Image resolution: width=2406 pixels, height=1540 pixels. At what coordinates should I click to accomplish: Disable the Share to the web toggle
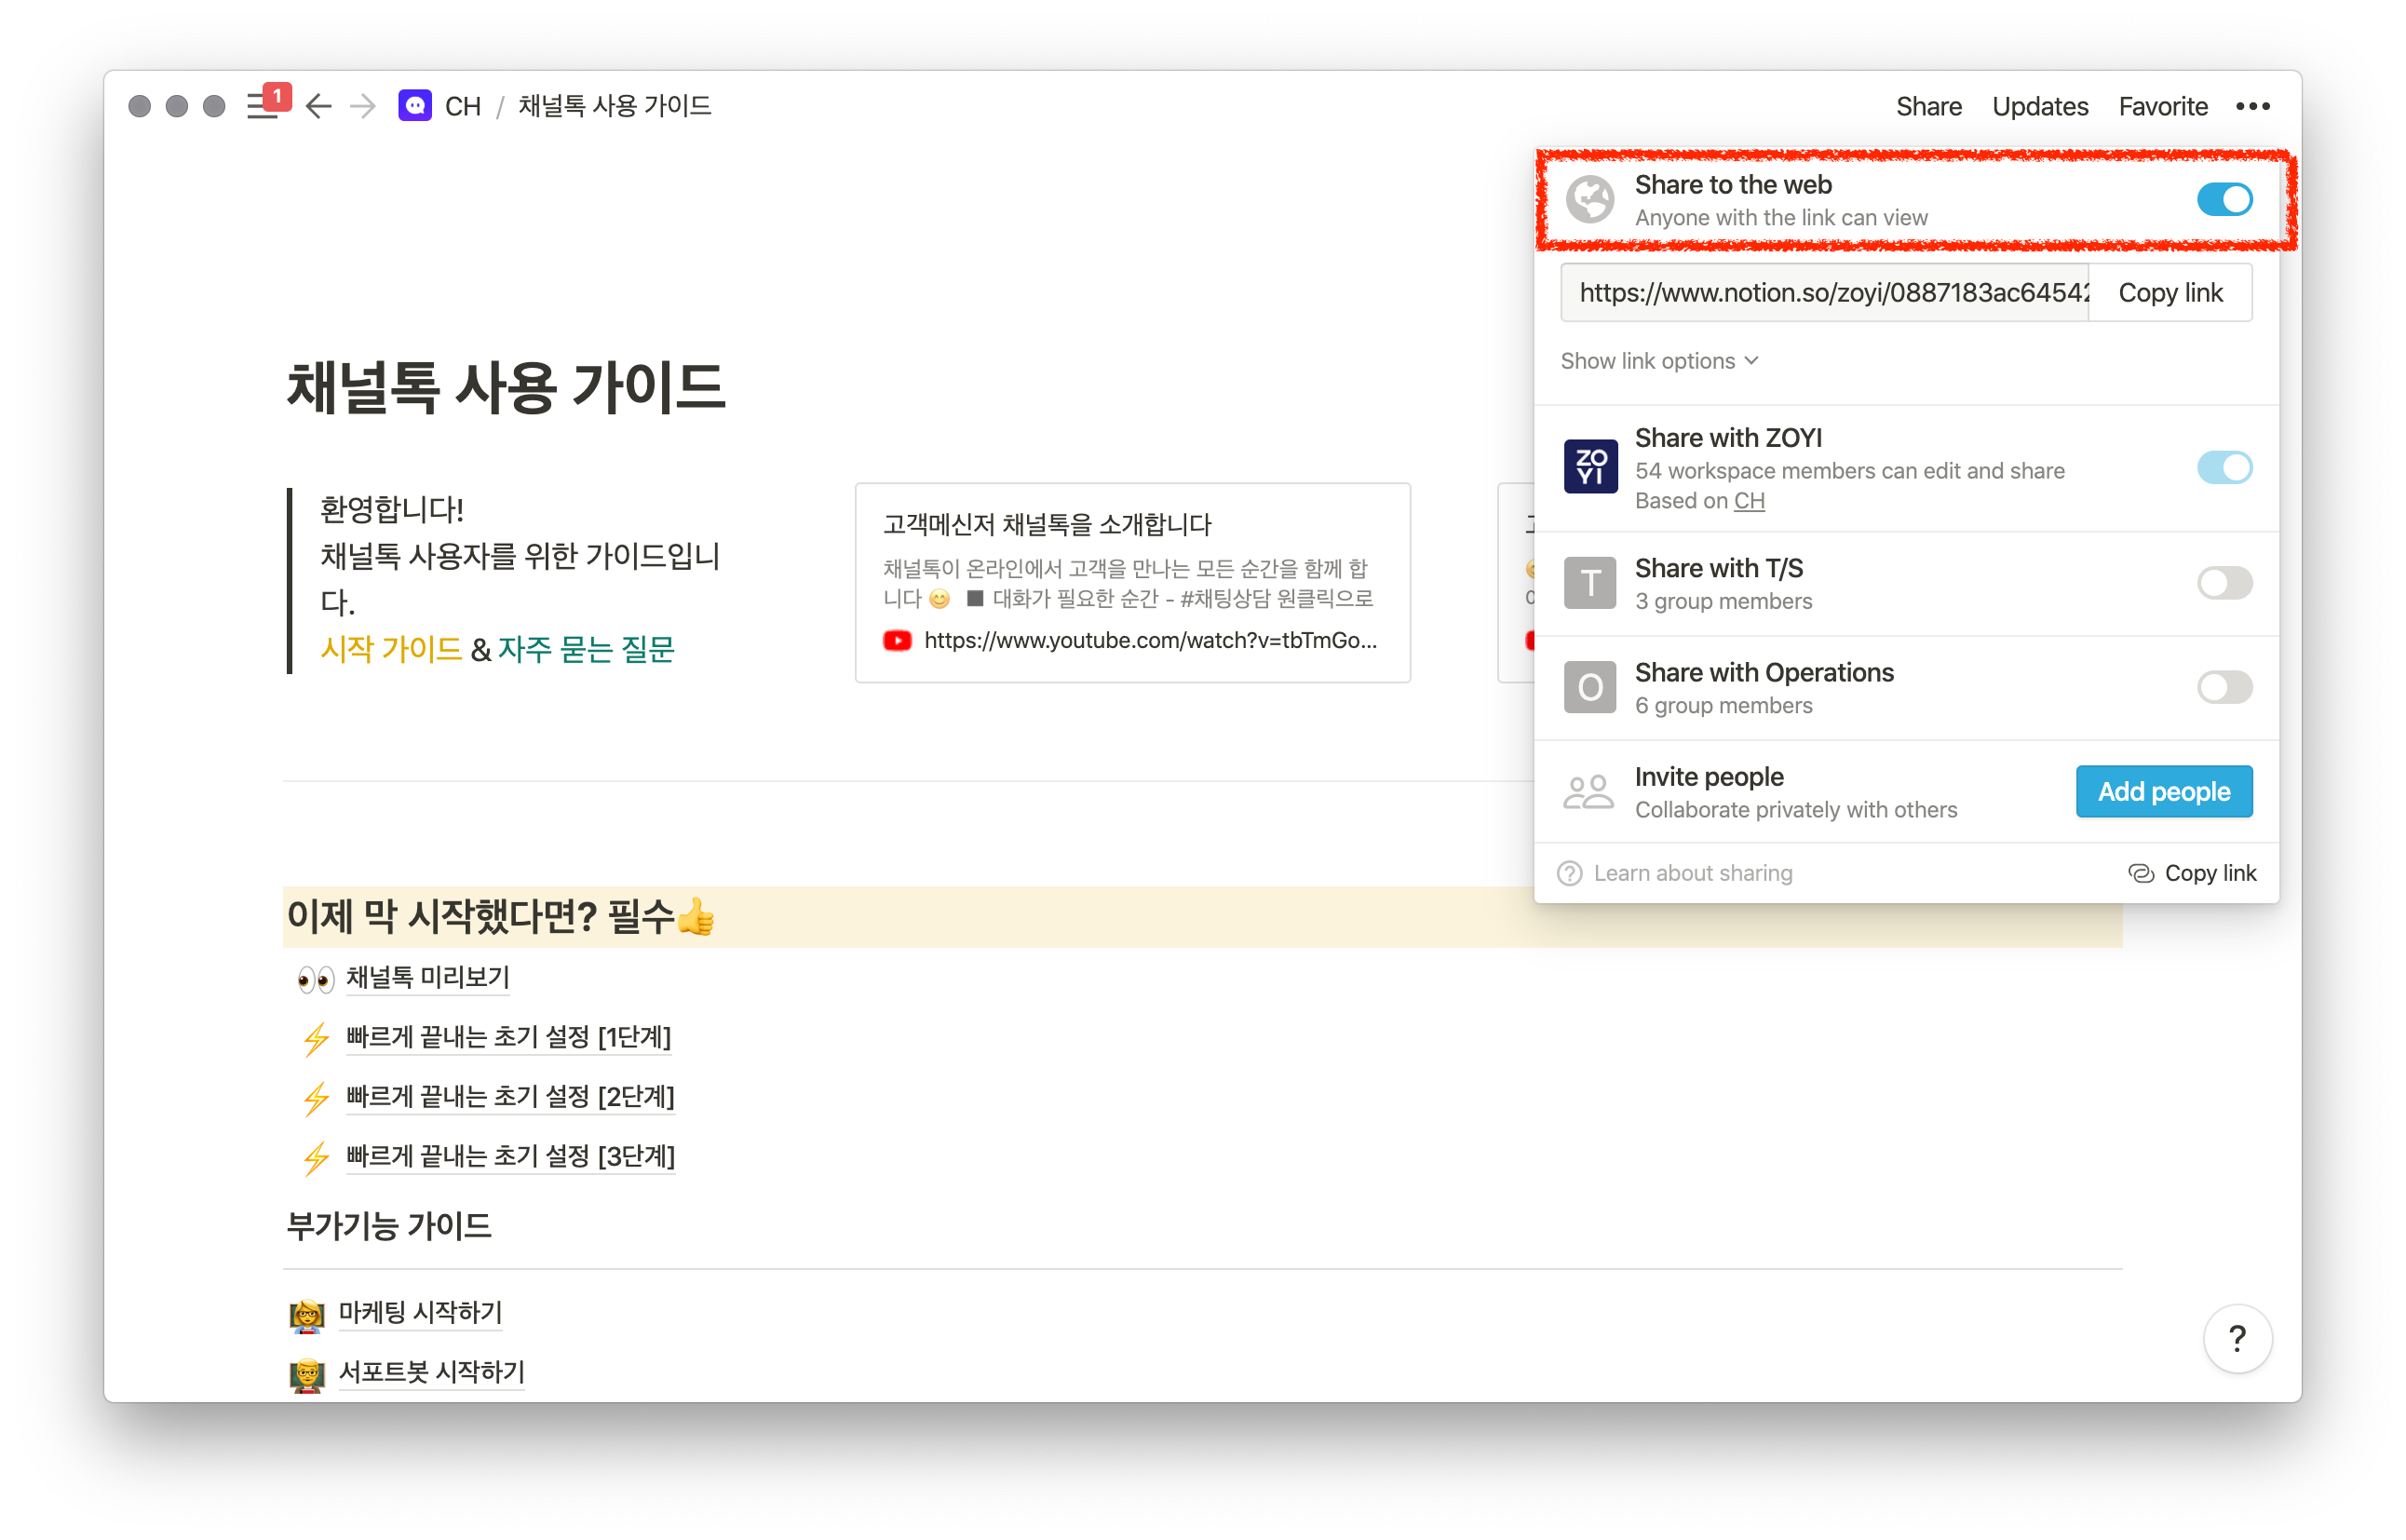click(x=2223, y=200)
